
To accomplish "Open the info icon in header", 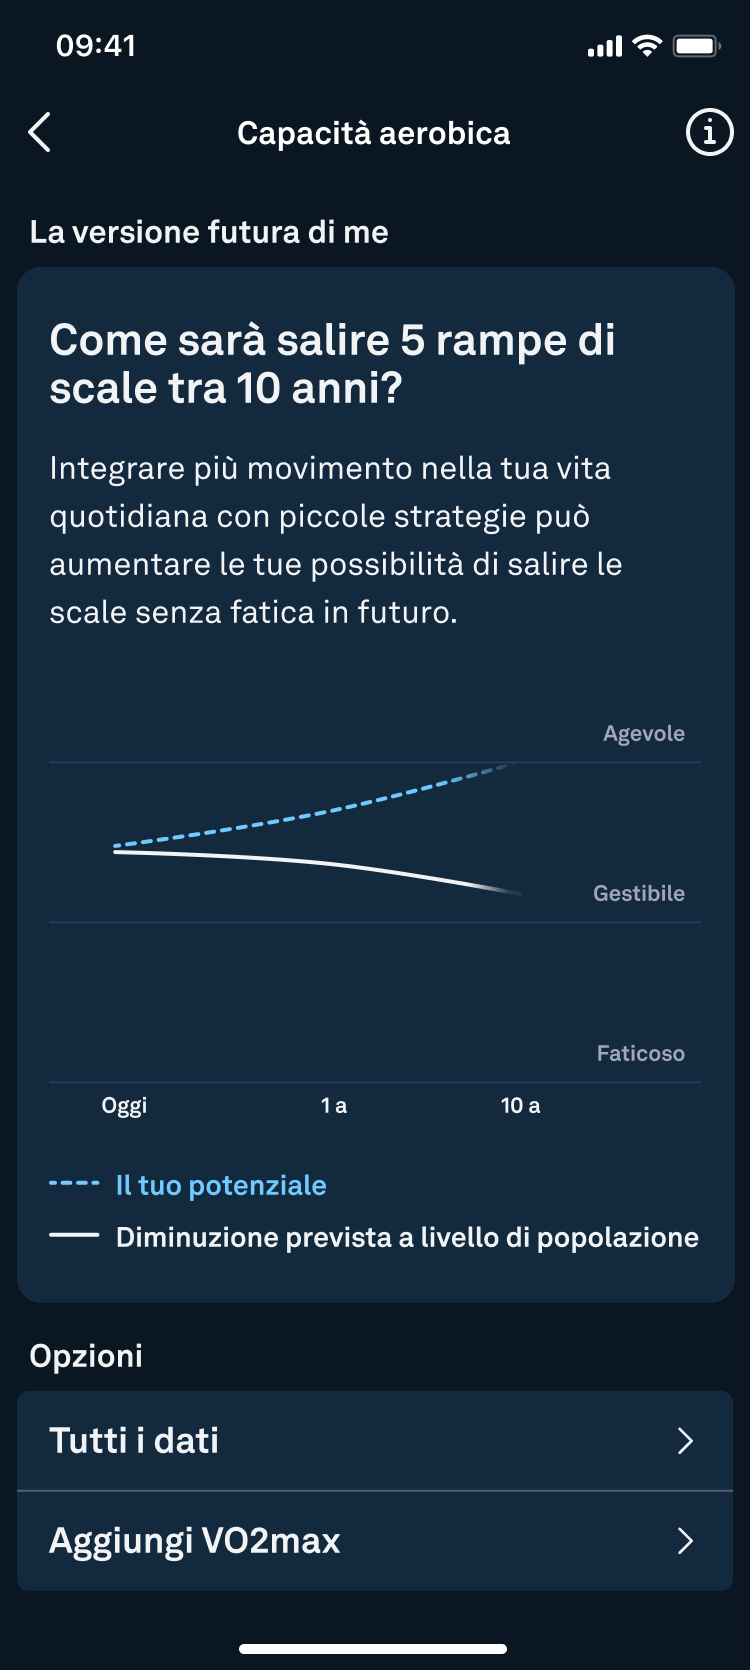I will tap(709, 132).
